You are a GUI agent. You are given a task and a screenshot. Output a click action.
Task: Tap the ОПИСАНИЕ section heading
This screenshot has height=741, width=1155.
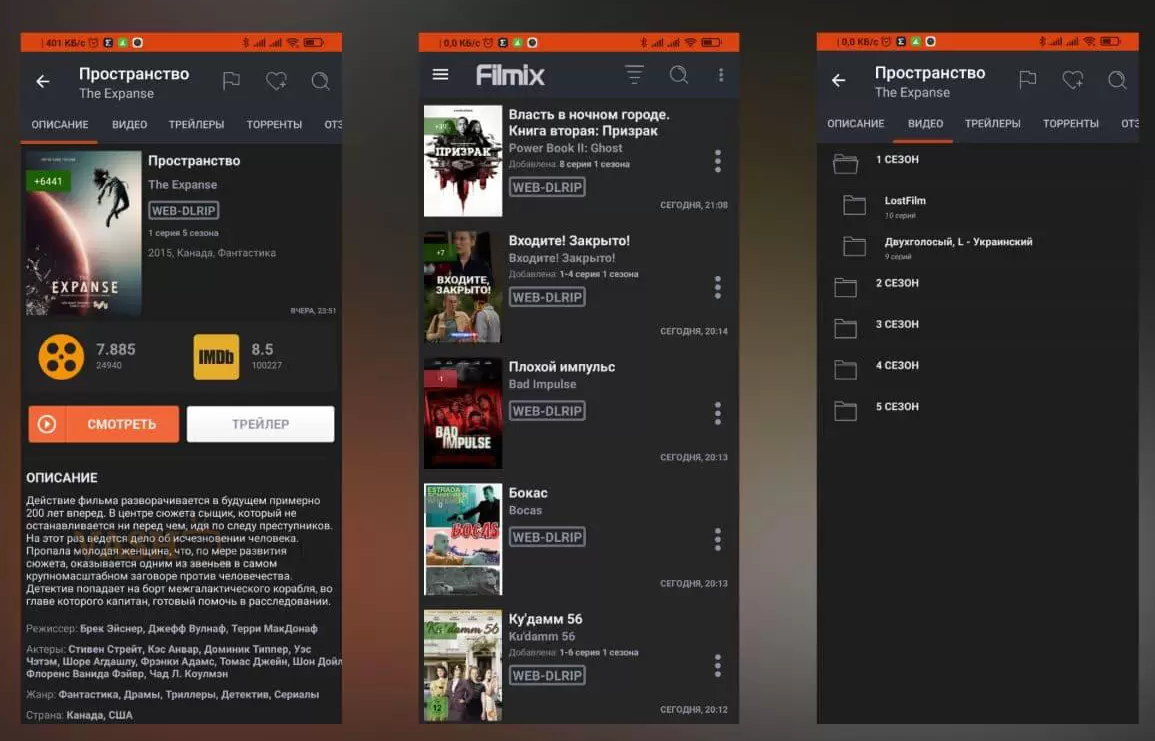(x=62, y=477)
